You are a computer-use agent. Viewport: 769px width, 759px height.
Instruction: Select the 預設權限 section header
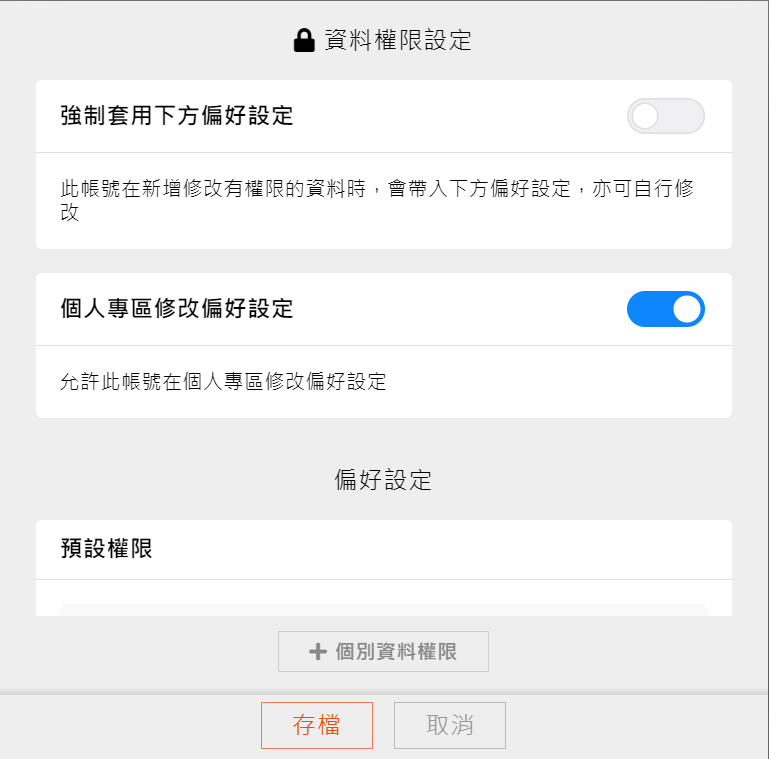(107, 548)
